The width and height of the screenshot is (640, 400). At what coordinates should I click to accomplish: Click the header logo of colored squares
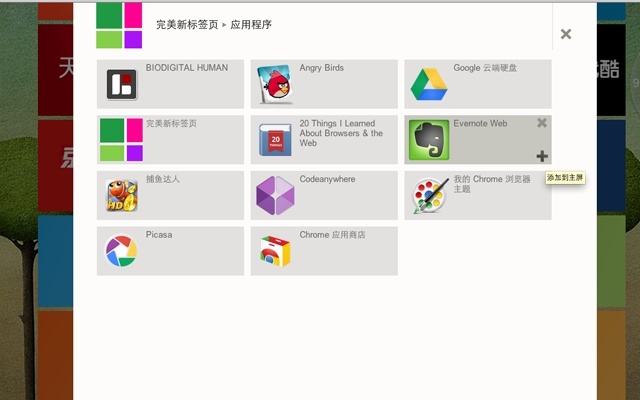point(119,25)
